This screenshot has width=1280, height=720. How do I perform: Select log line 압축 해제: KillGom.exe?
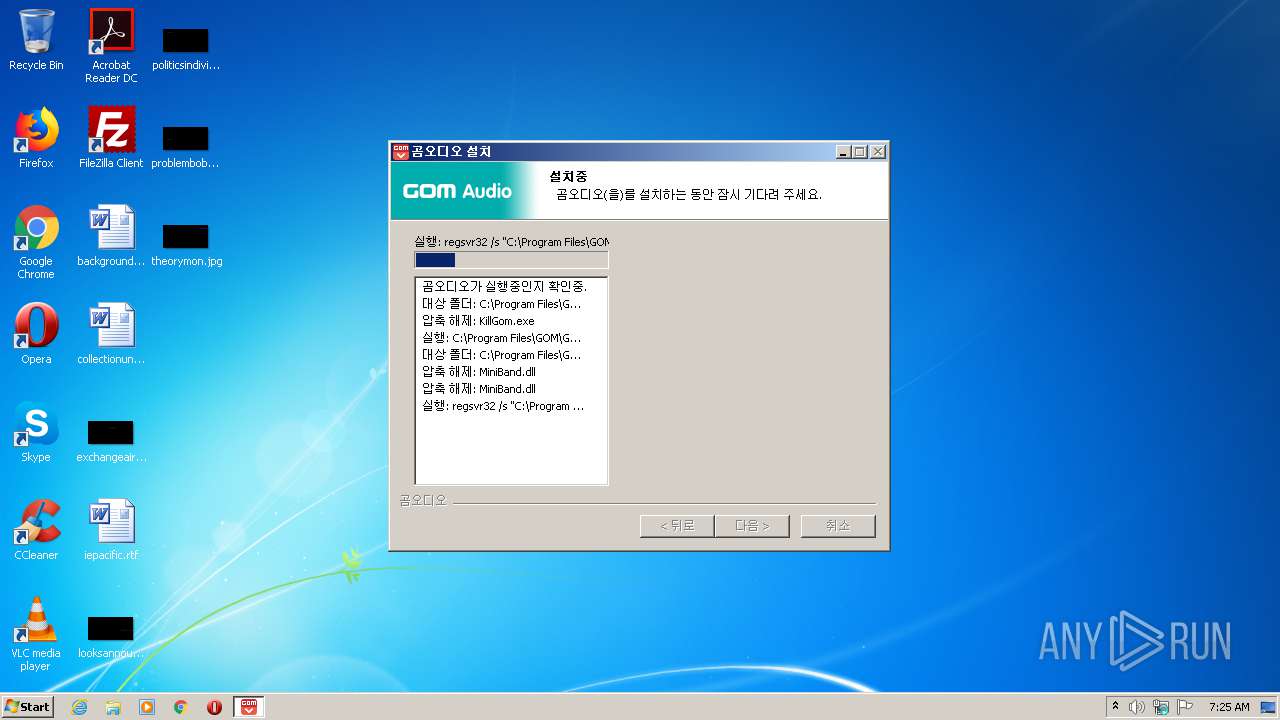[x=478, y=321]
